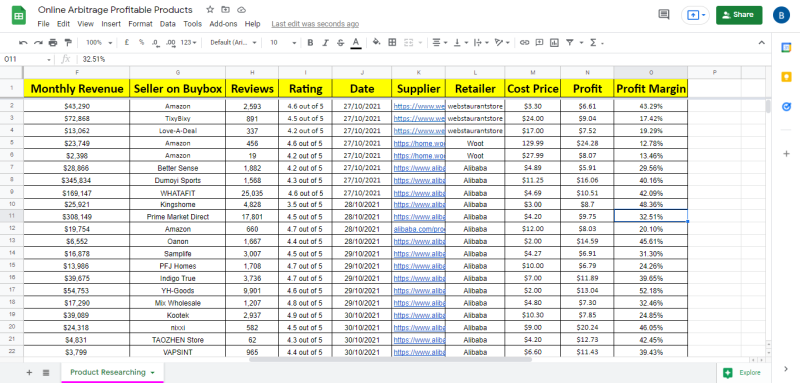This screenshot has width=800, height=383.
Task: Open the present to meeting button
Action: (x=695, y=15)
